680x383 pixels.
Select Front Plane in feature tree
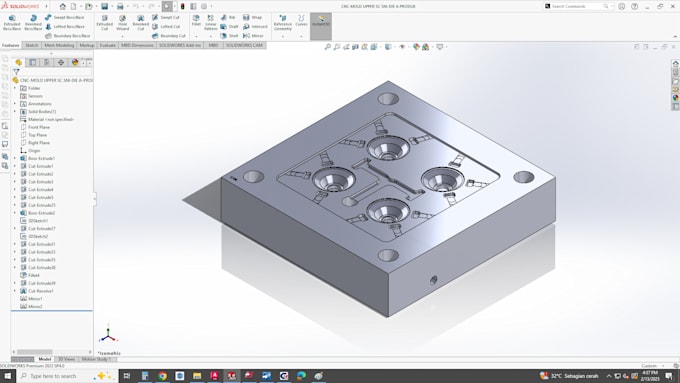(35, 127)
